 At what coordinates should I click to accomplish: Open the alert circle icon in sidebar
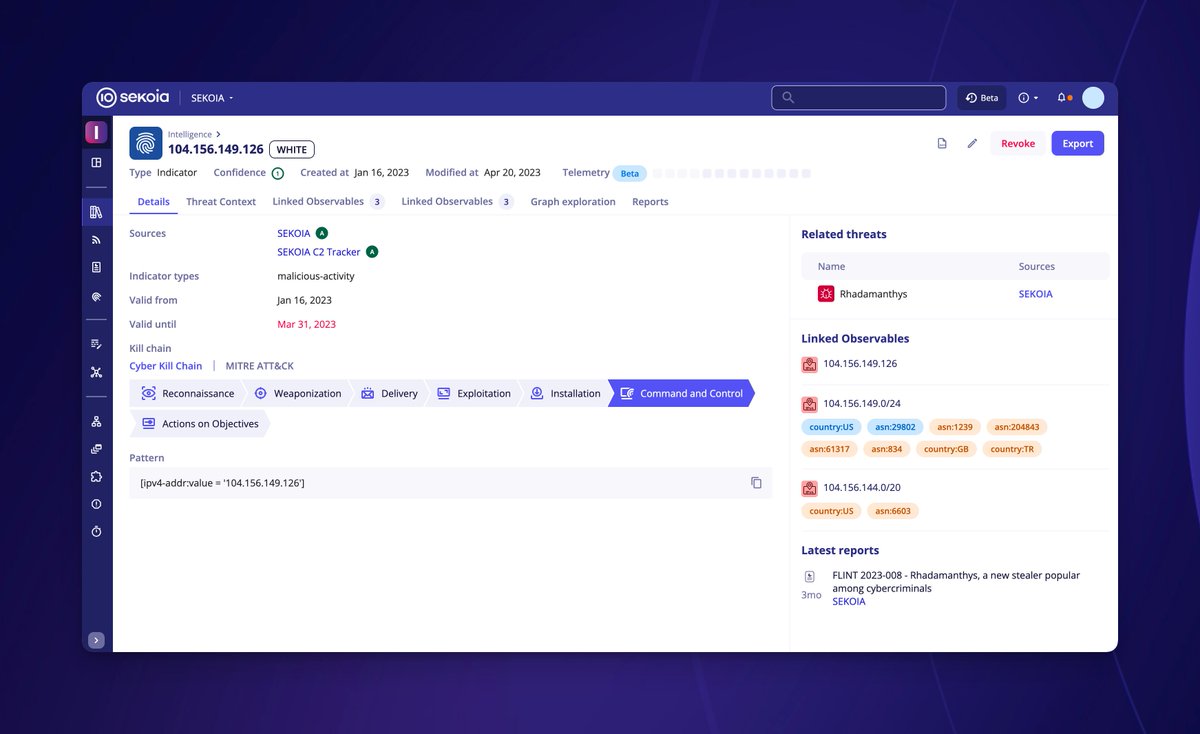coord(96,504)
